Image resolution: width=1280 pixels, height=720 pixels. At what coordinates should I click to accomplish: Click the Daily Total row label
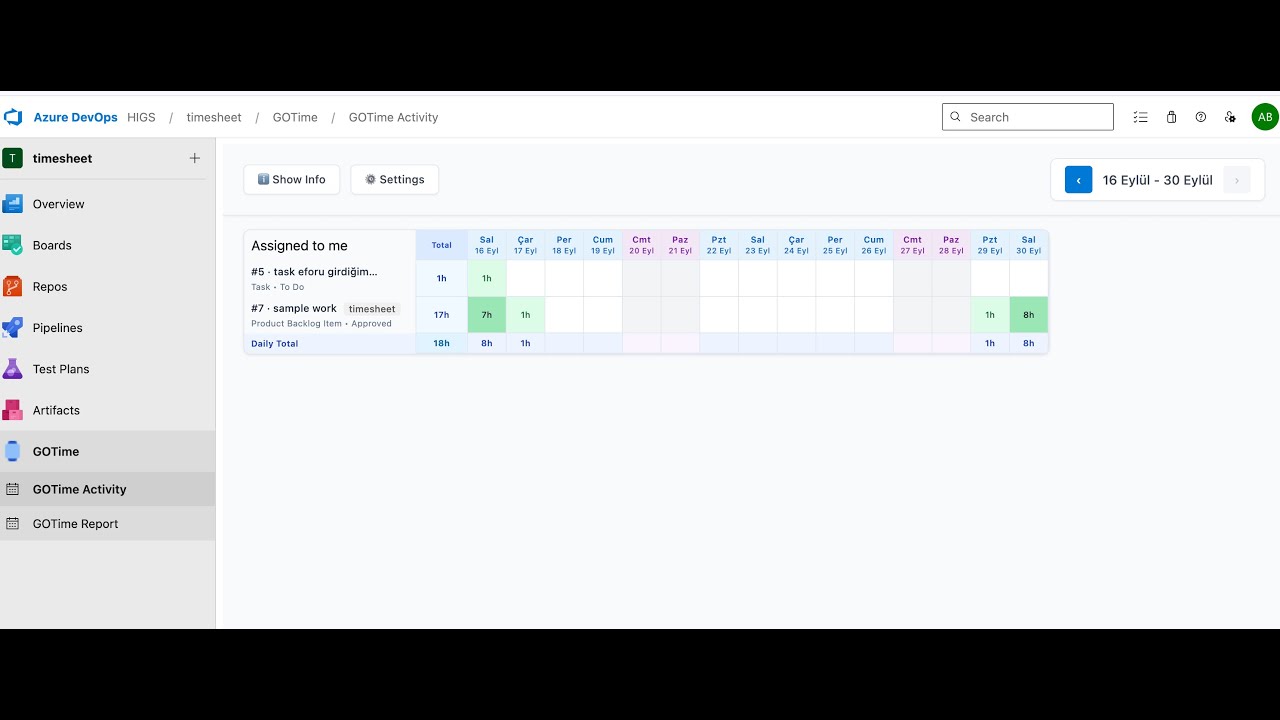(275, 343)
